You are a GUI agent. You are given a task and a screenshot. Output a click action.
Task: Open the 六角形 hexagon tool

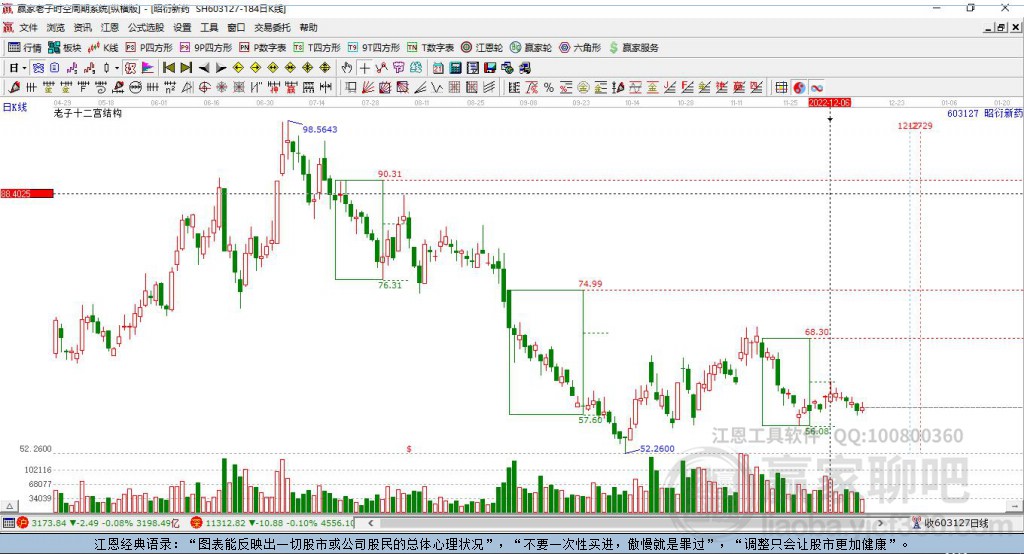point(580,48)
